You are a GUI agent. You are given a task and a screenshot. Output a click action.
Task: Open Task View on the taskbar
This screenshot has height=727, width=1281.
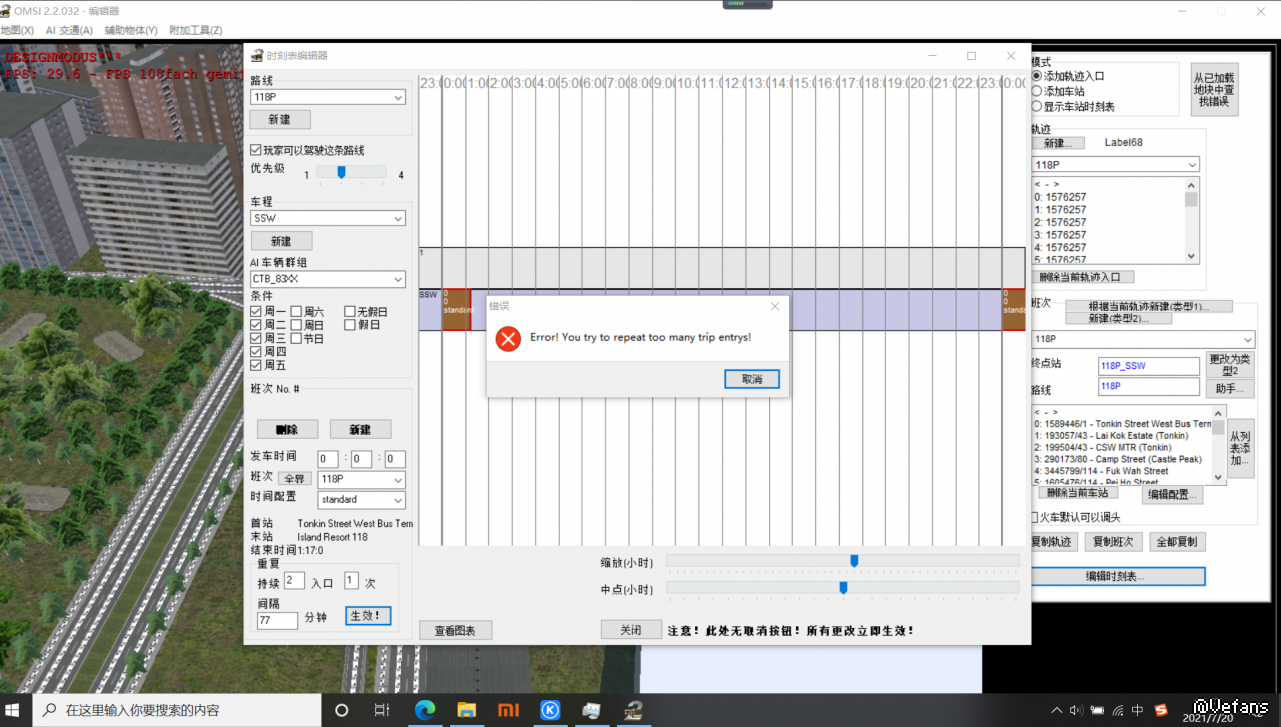coord(382,710)
